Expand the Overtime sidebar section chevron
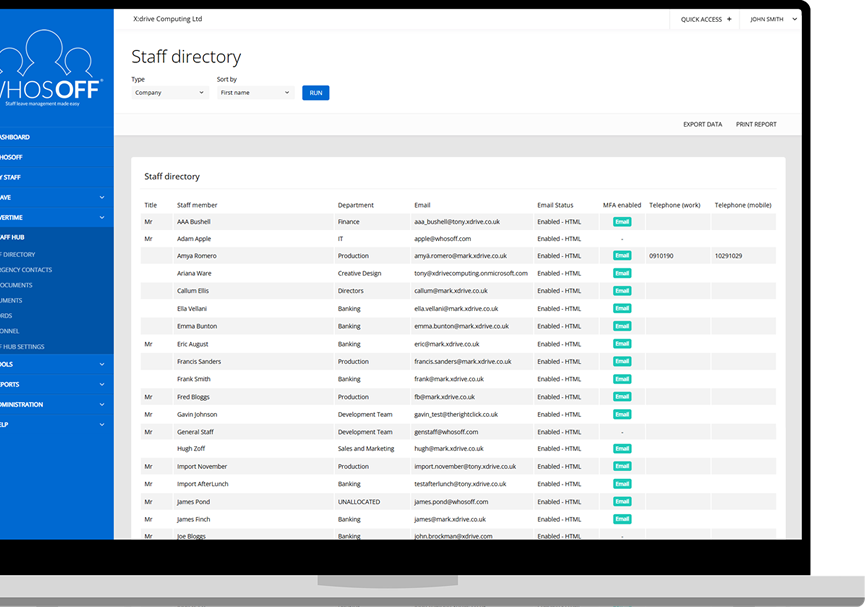865x607 pixels. (102, 217)
